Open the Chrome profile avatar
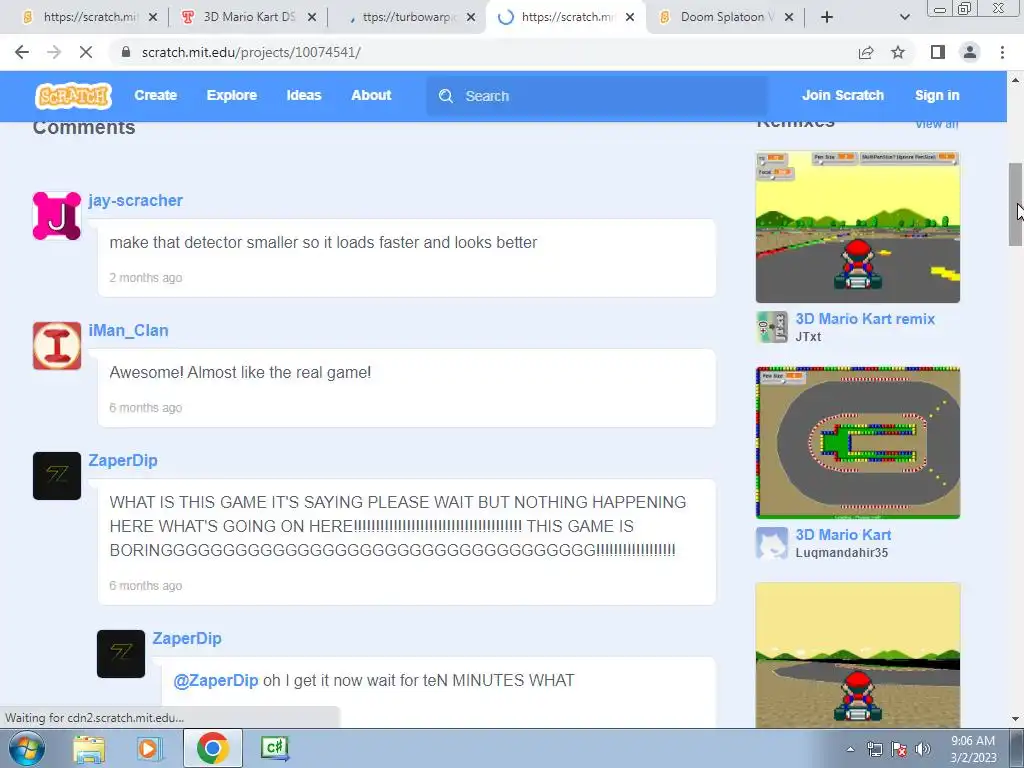This screenshot has width=1024, height=768. [x=970, y=52]
